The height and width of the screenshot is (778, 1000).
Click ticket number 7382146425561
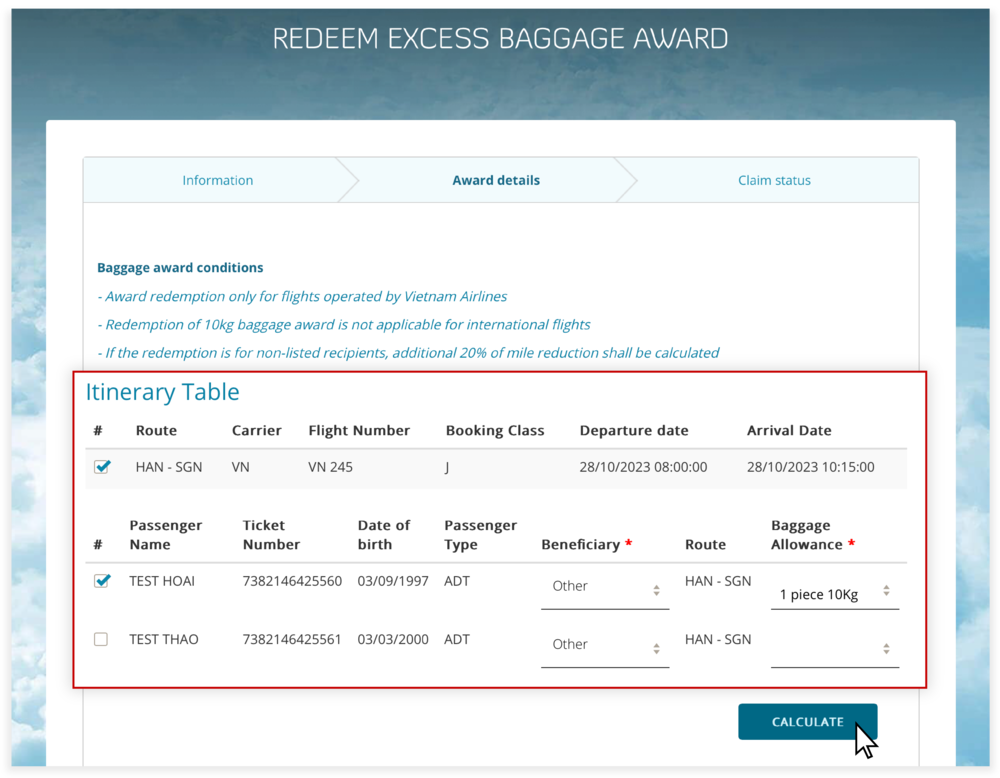tap(292, 640)
